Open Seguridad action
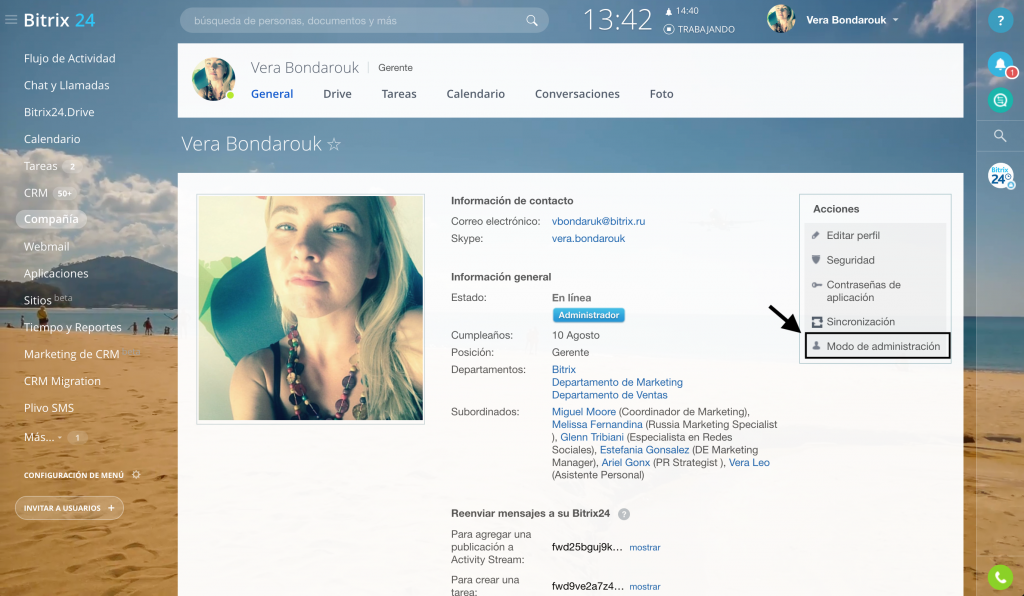 point(850,260)
